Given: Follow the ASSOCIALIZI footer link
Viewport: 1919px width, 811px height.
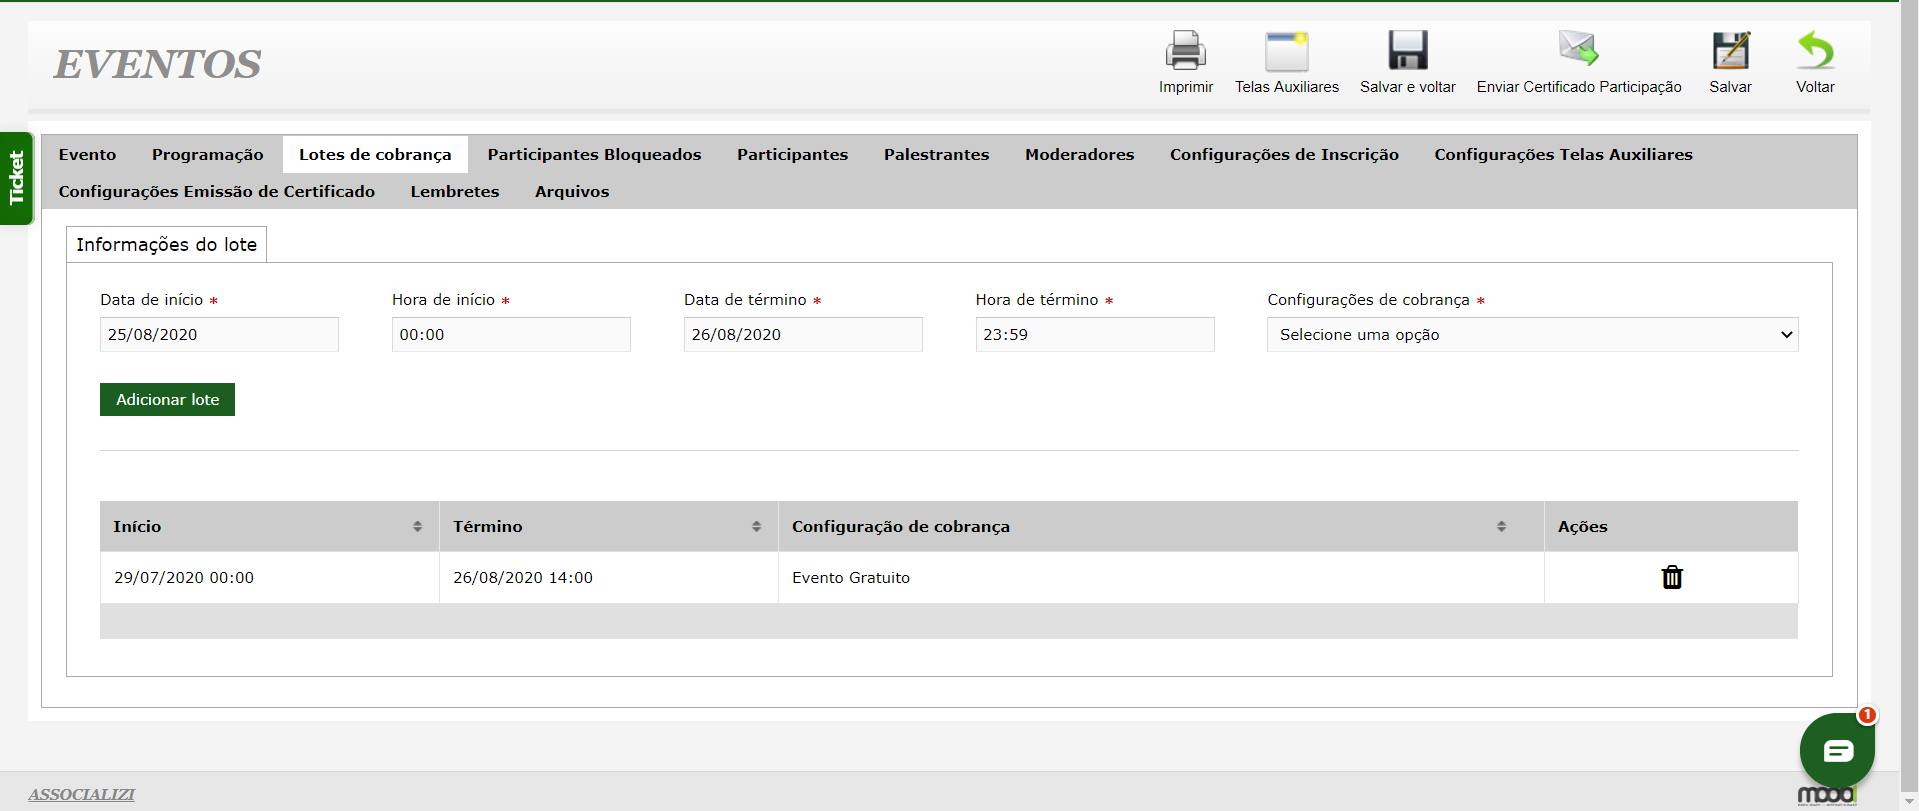Looking at the screenshot, I should click(82, 794).
